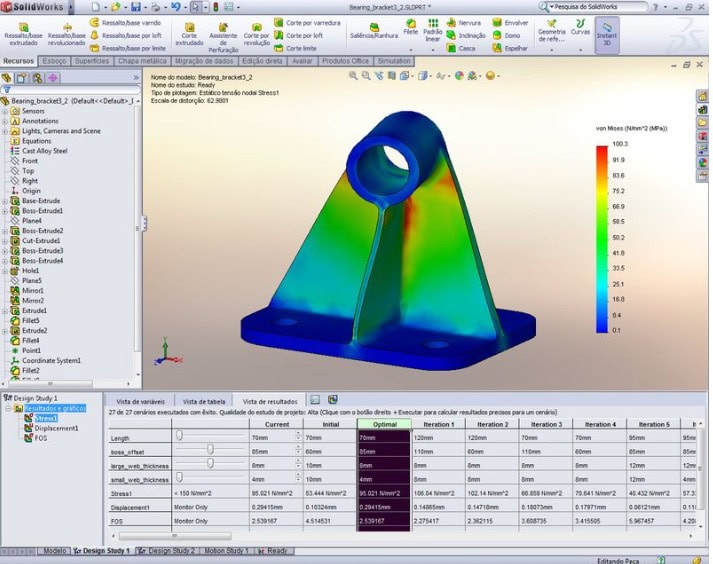
Task: Select the Optimal column header
Action: 384,424
